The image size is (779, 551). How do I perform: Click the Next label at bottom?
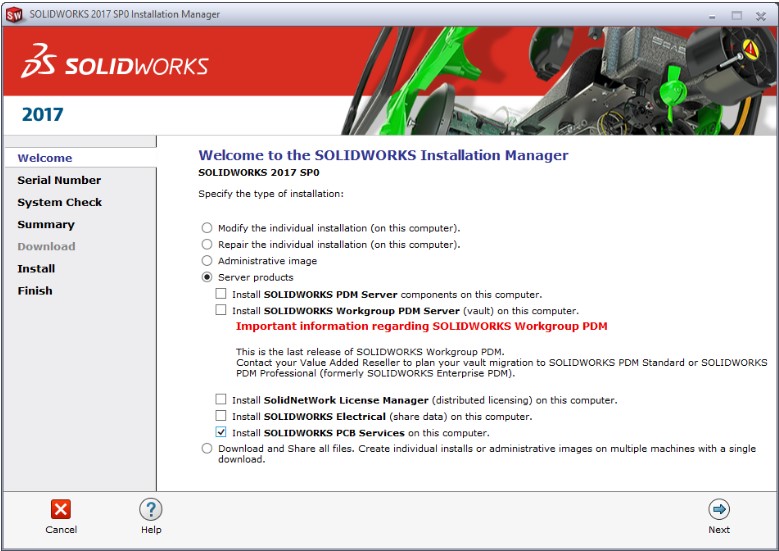(x=719, y=530)
